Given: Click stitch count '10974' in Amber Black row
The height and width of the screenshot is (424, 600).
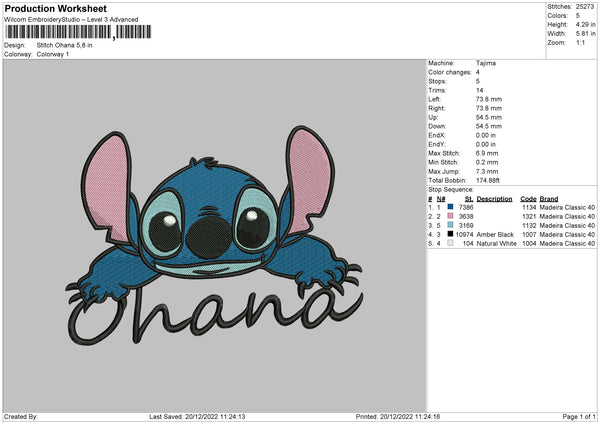Looking at the screenshot, I should [x=465, y=234].
